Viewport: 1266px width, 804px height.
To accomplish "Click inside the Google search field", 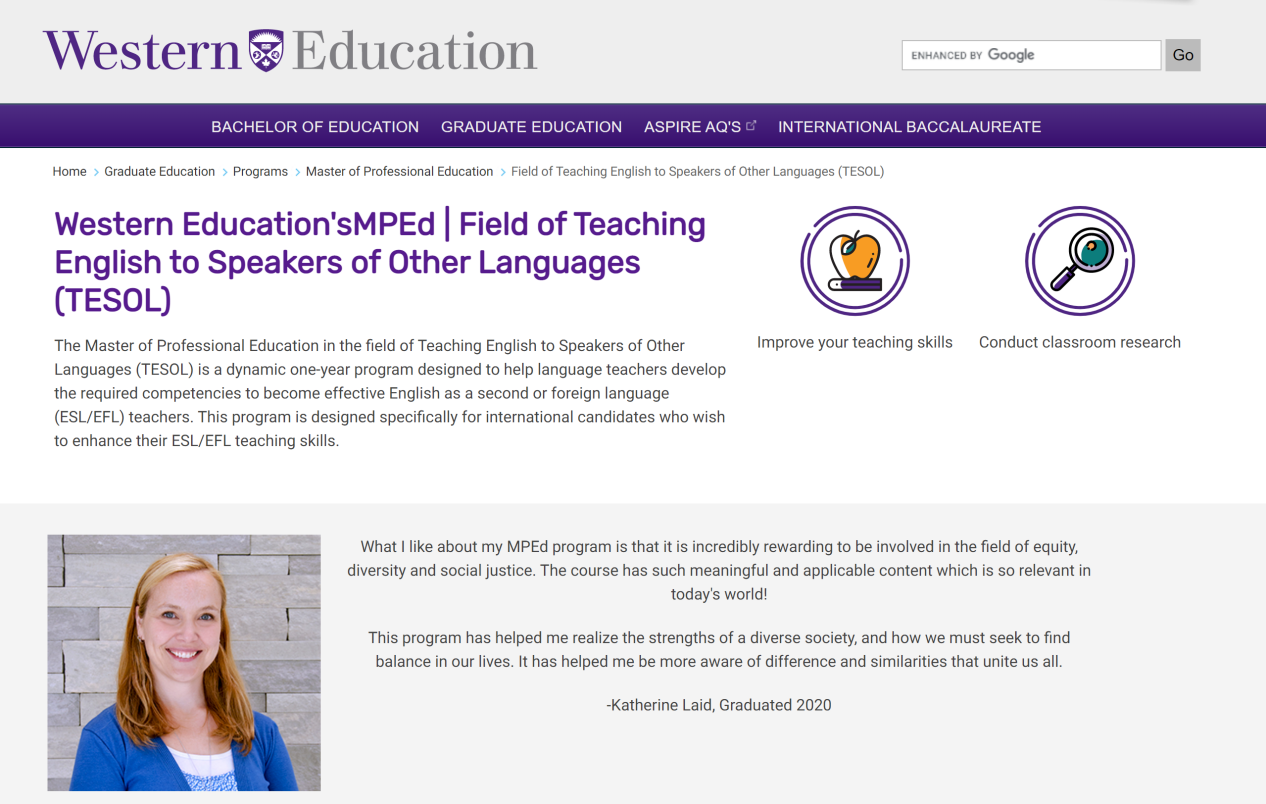I will coord(1030,55).
